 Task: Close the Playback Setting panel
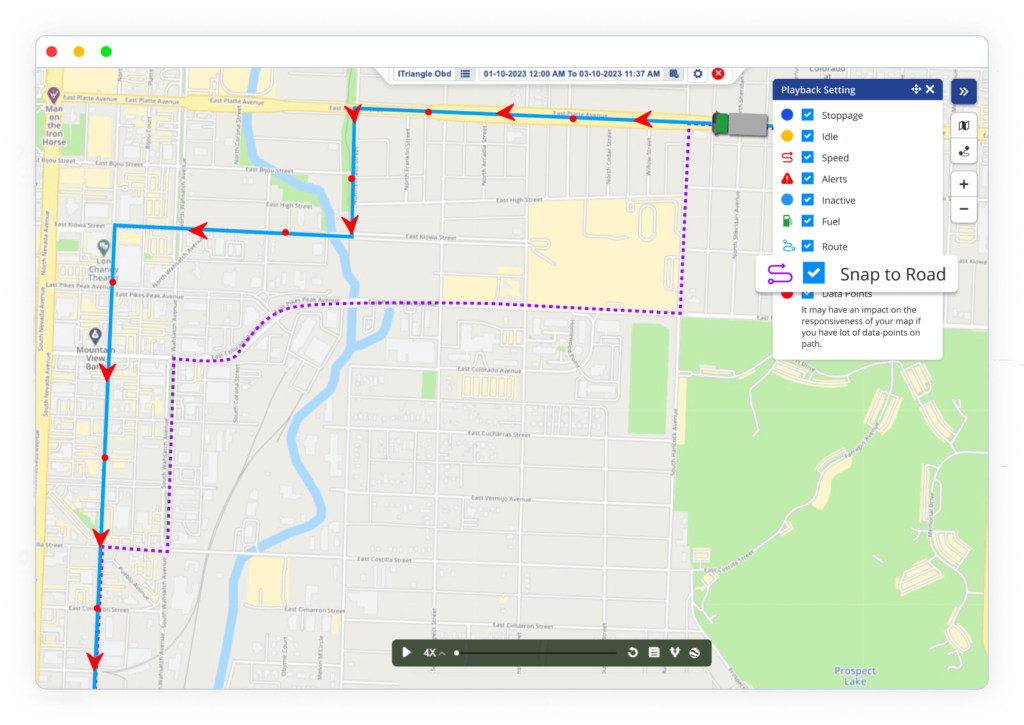pos(930,89)
